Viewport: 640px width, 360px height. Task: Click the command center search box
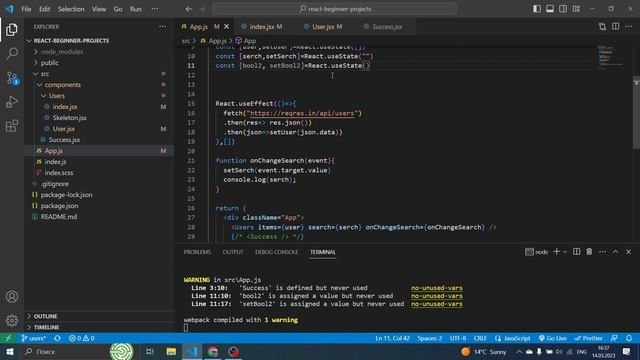tap(334, 9)
